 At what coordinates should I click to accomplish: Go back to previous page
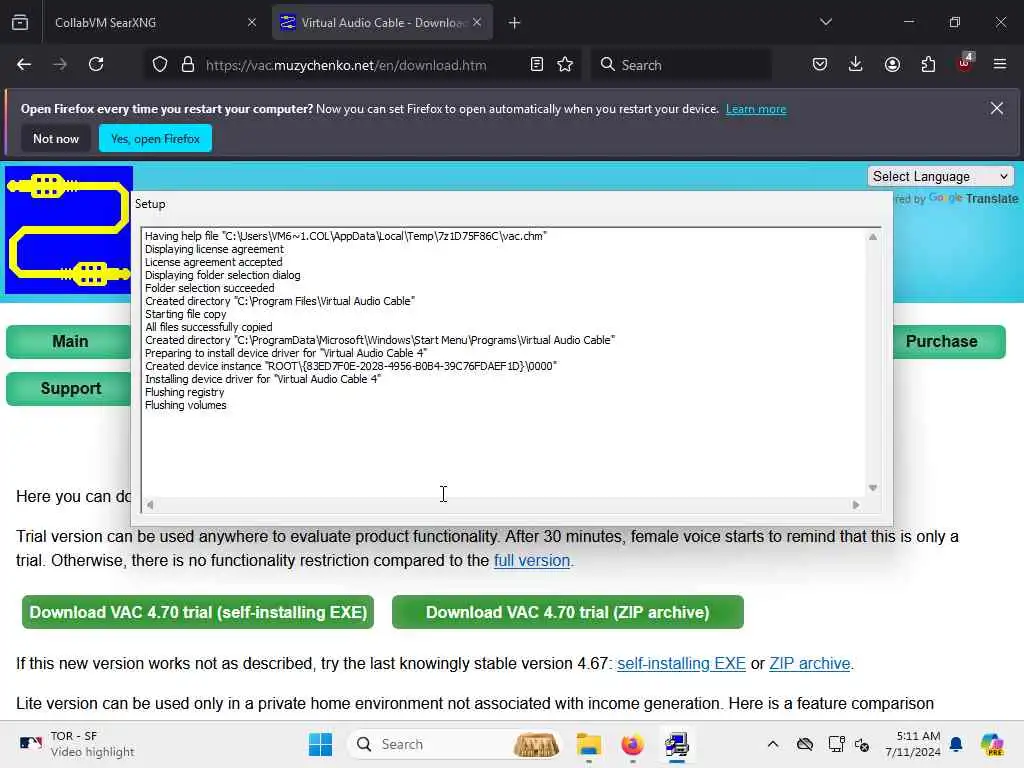[24, 64]
